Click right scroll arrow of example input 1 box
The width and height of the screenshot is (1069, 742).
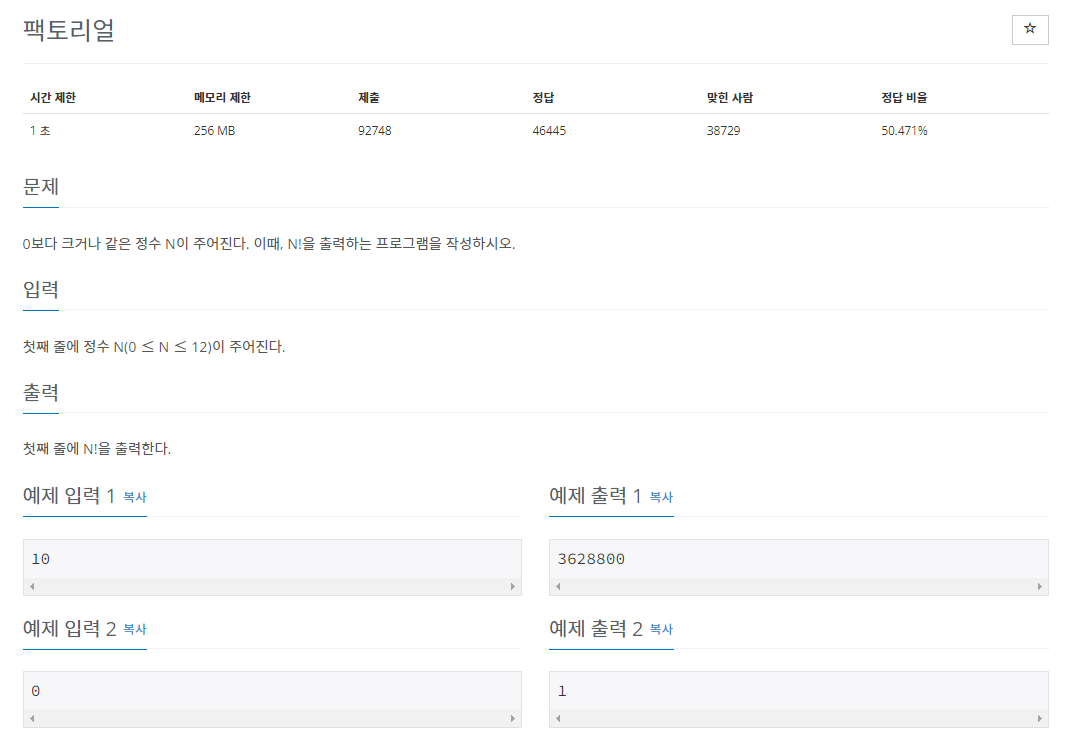(x=513, y=587)
